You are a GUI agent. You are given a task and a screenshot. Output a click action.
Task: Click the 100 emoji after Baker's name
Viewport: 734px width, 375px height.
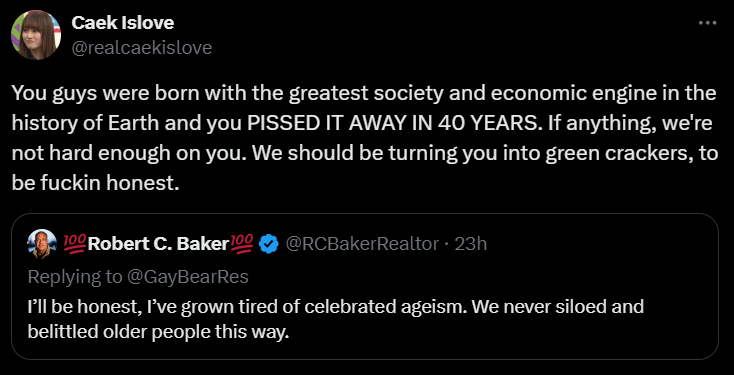[242, 243]
